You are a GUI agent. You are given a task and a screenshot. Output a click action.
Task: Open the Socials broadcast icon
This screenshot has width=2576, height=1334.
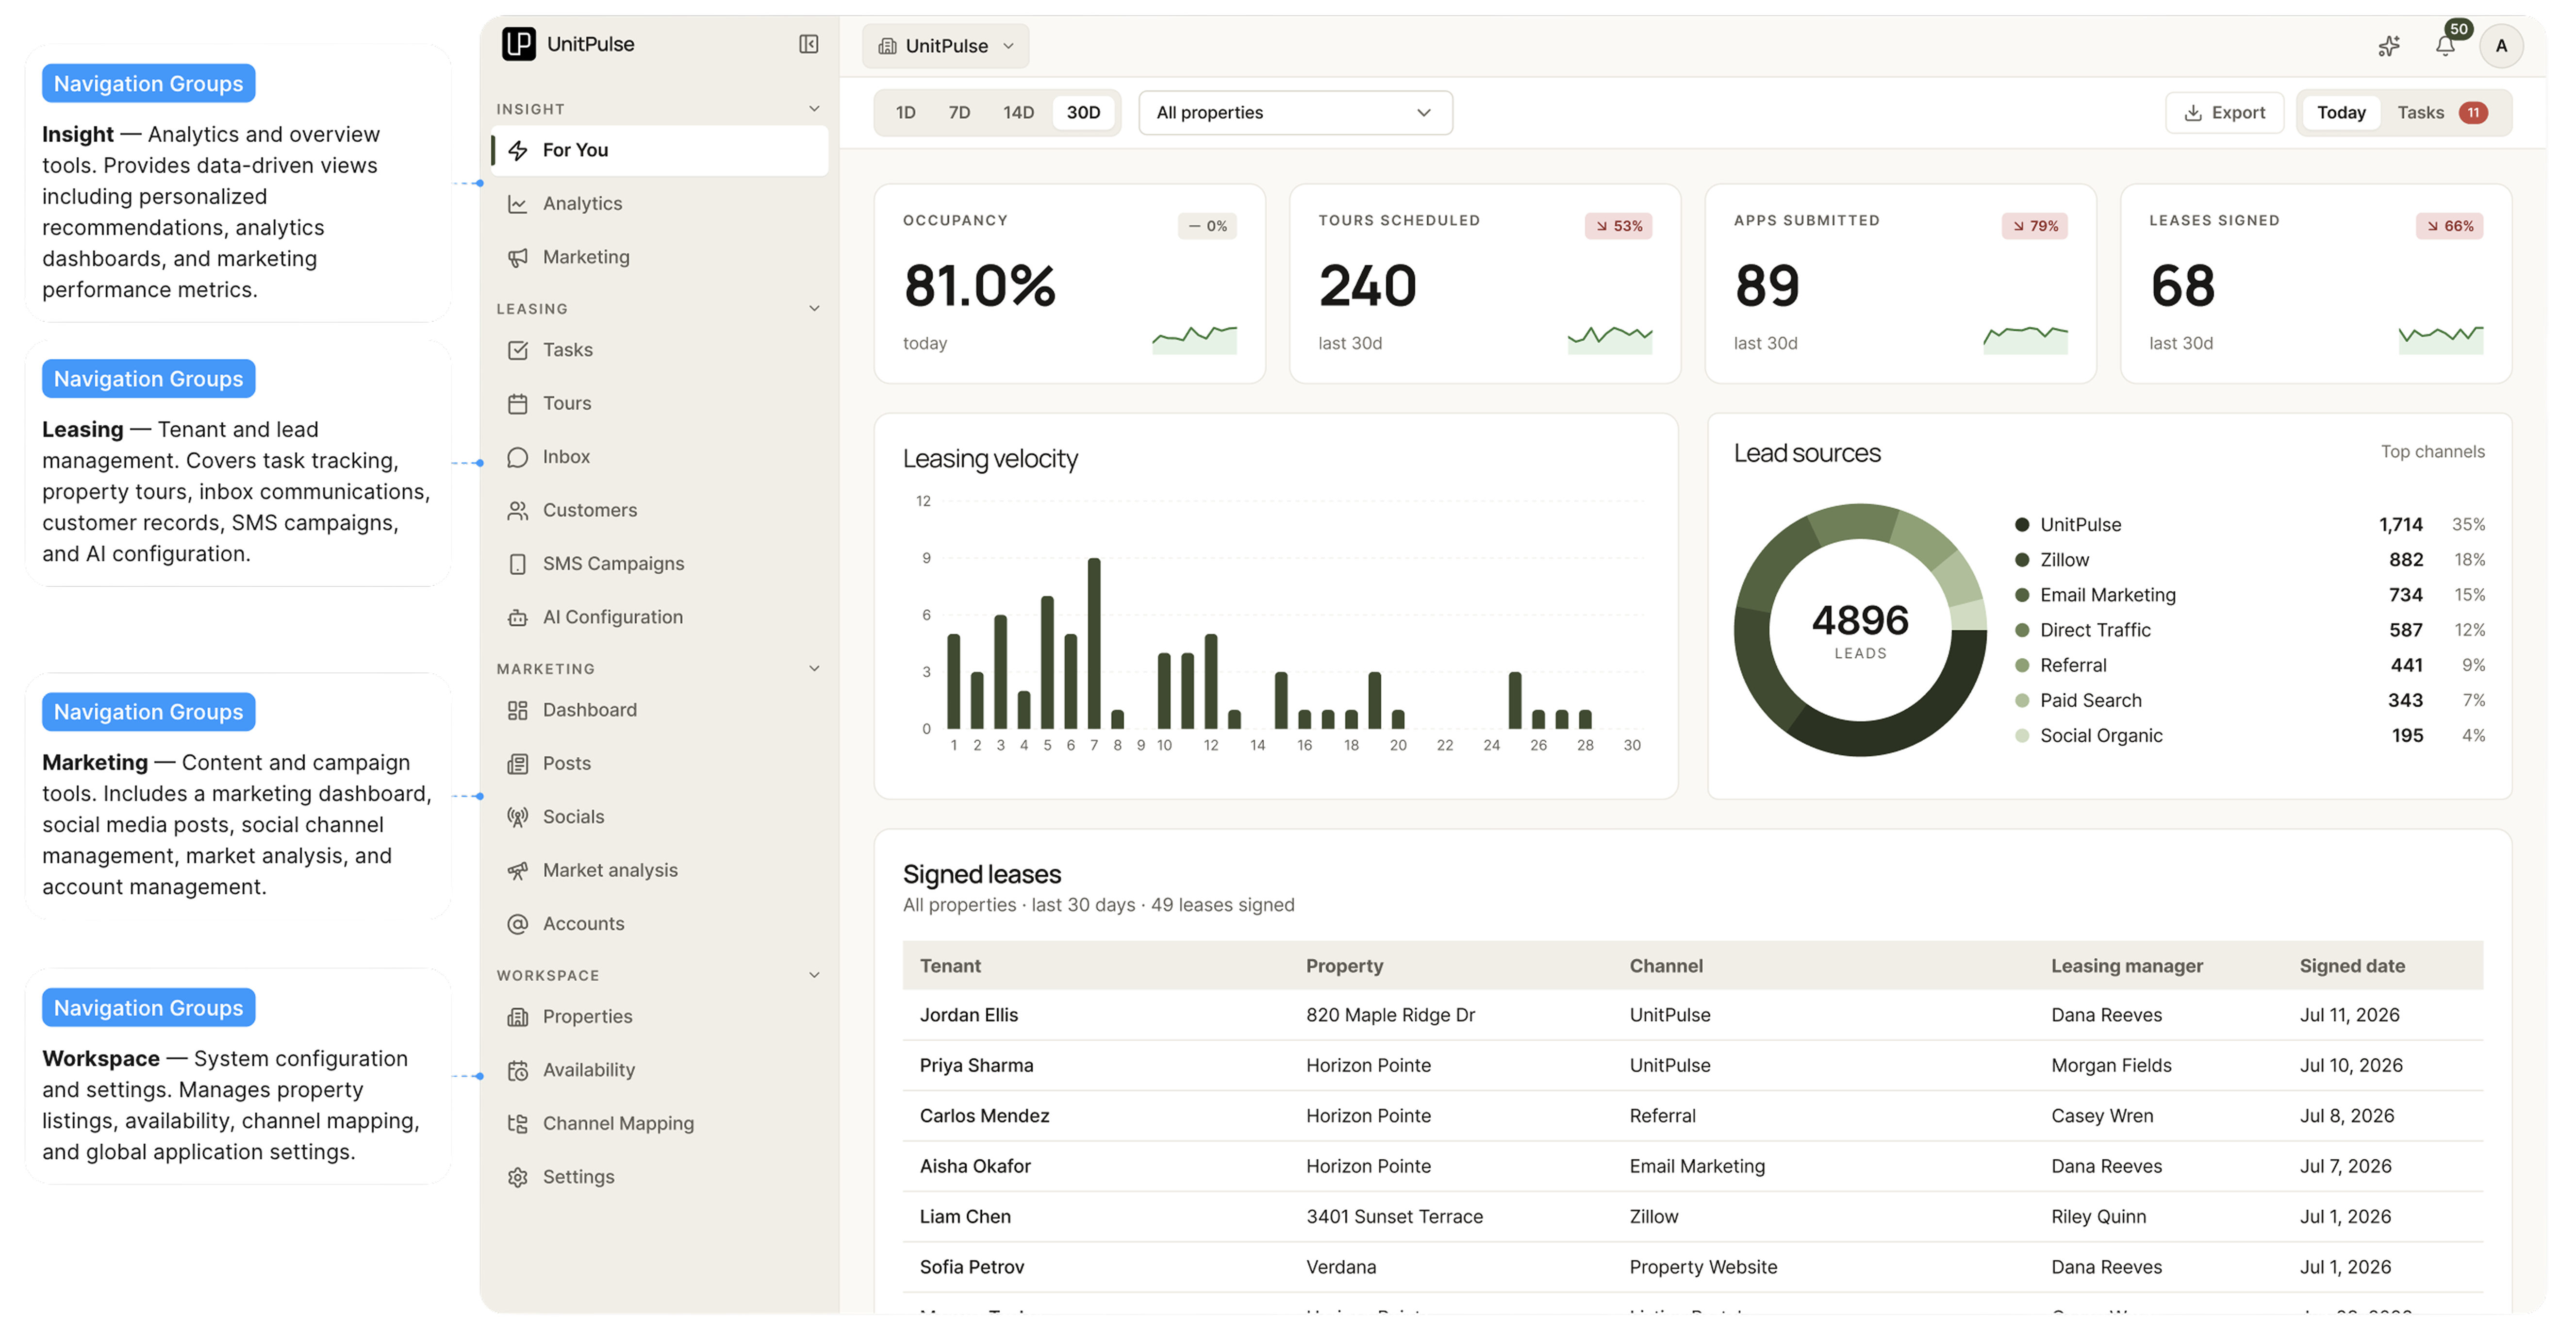click(x=518, y=817)
